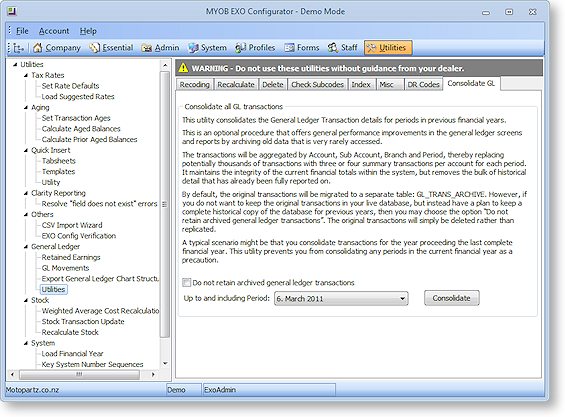The height and width of the screenshot is (417, 565).
Task: Click the Profiles toolbar icon
Action: pos(240,48)
